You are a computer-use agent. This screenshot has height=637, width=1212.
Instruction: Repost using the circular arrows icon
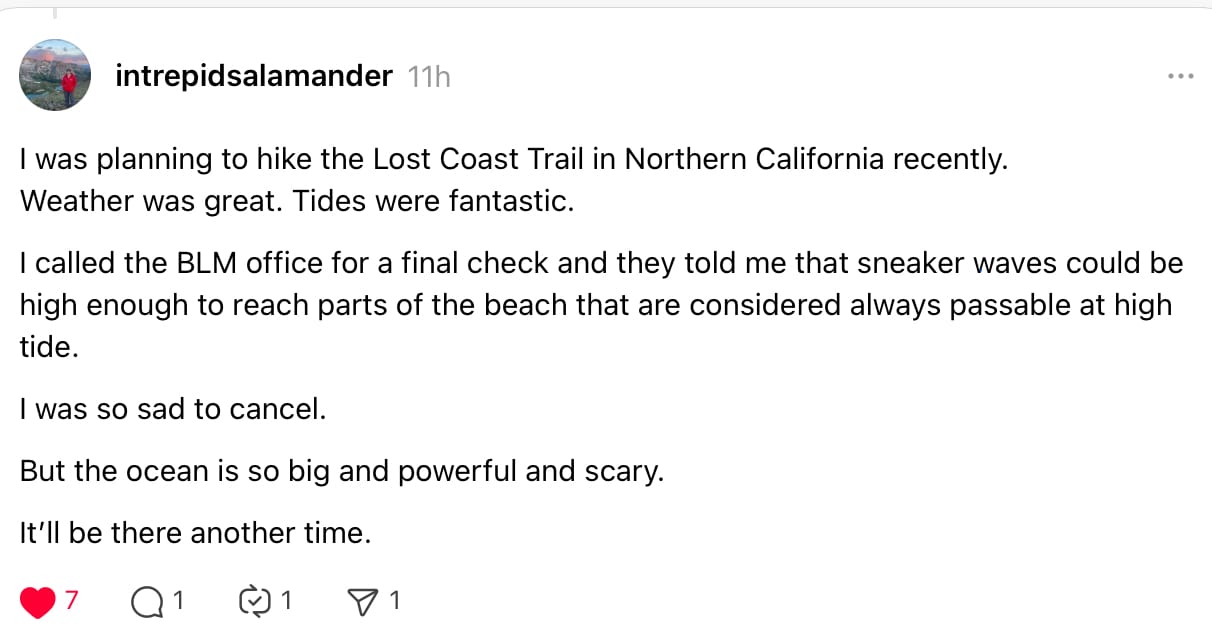point(255,601)
